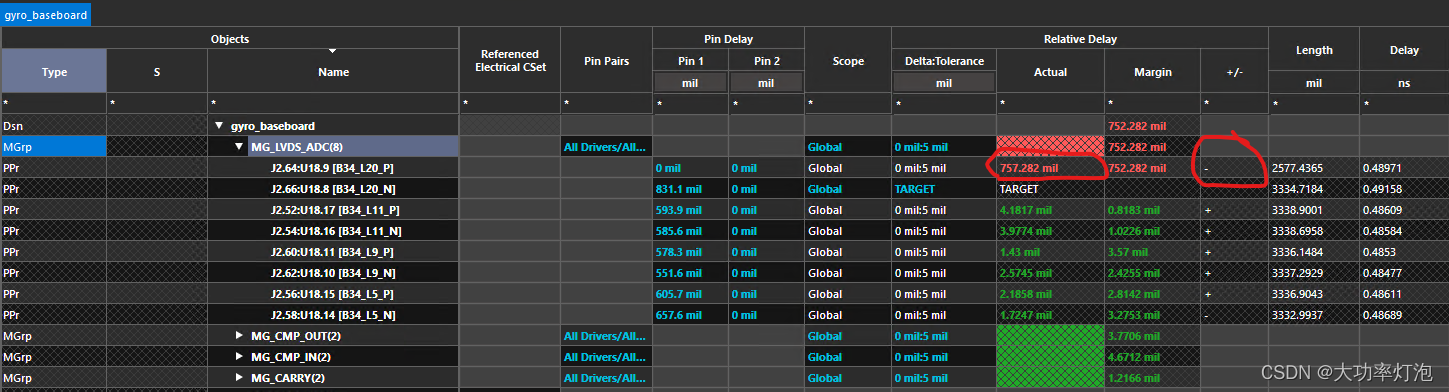Image resolution: width=1449 pixels, height=392 pixels.
Task: Select the +/- column header
Action: [1234, 72]
